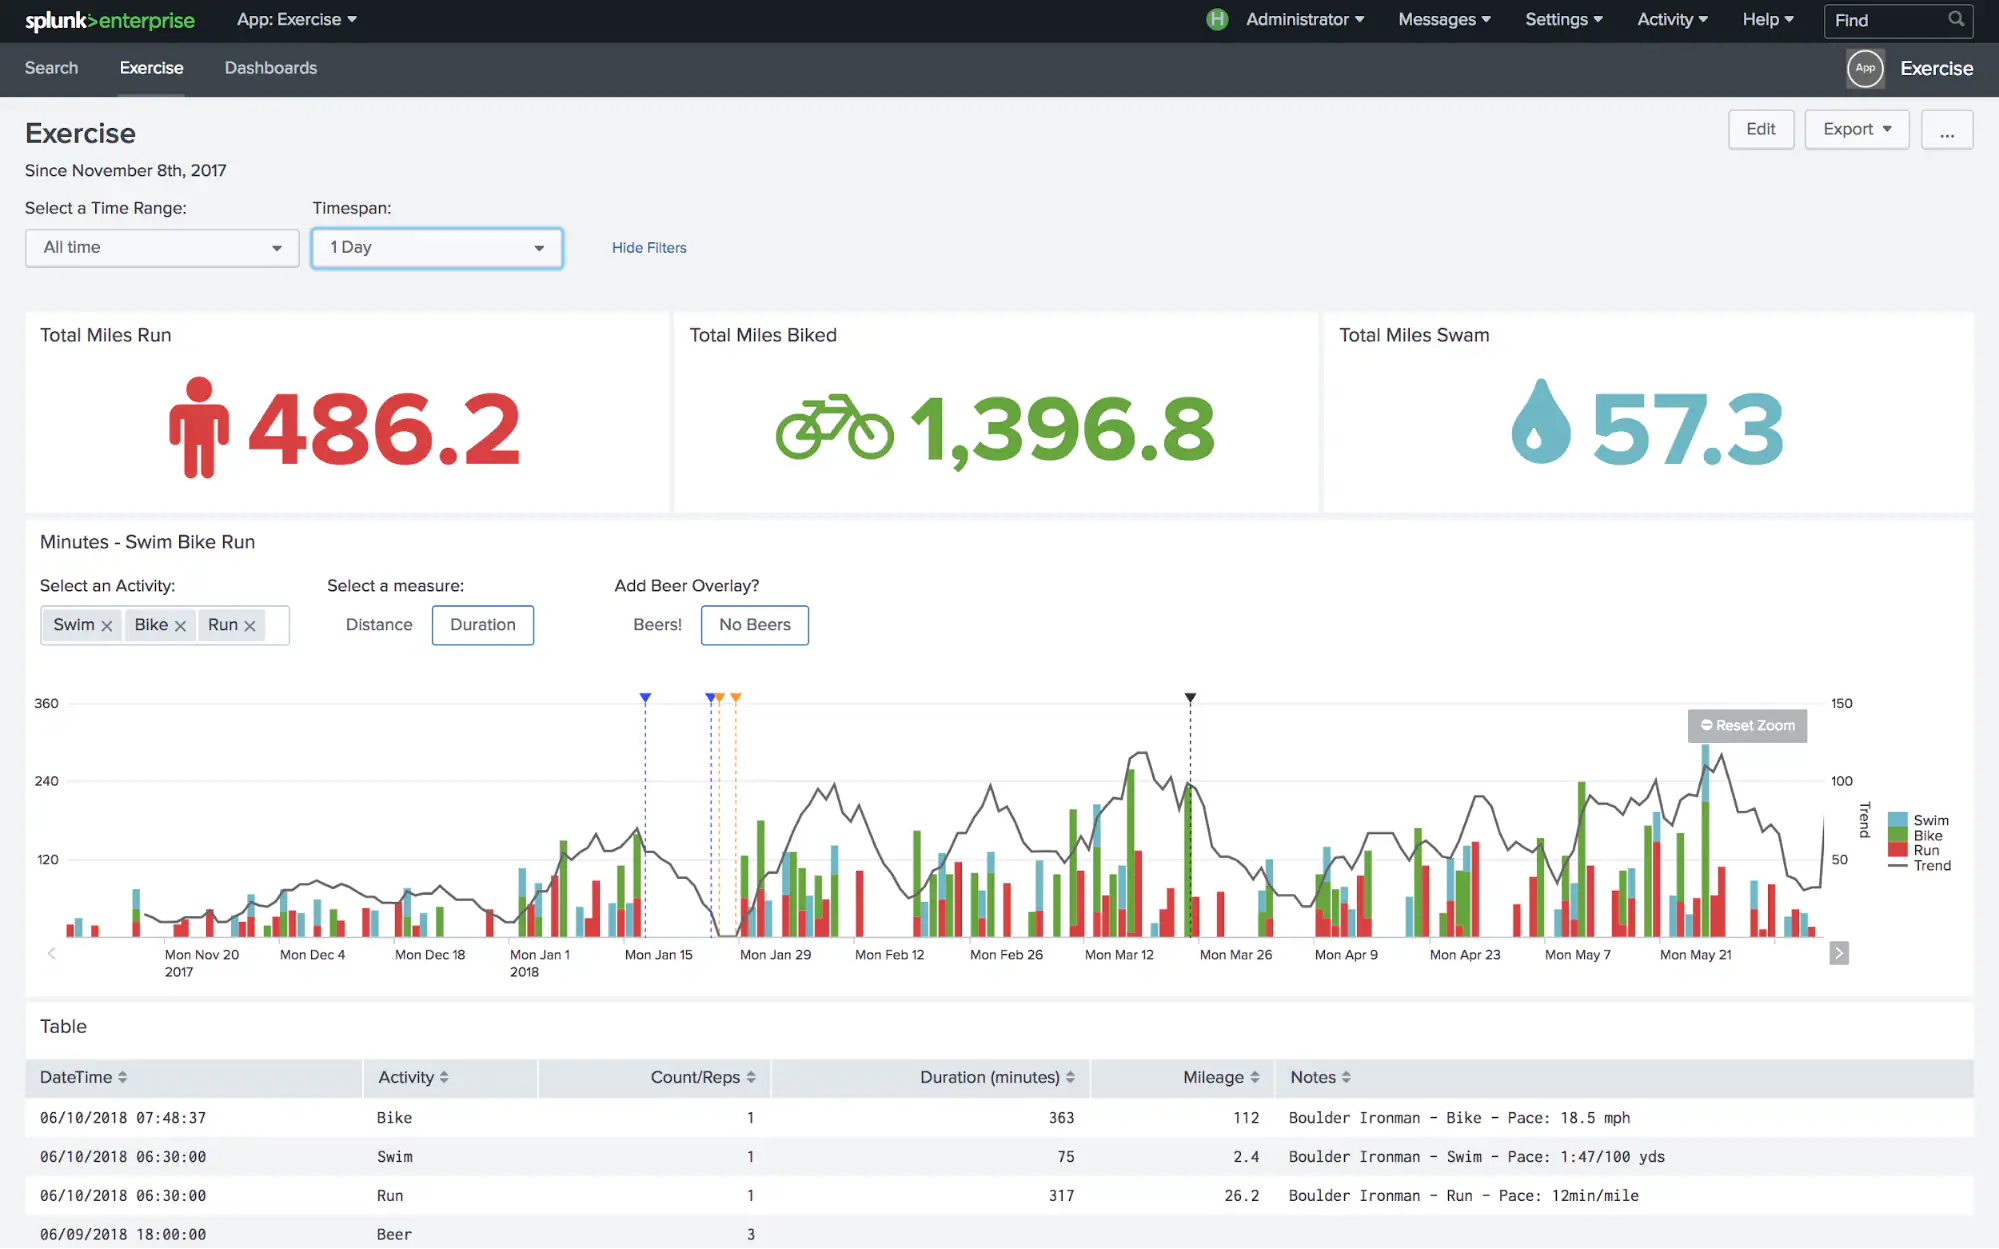The width and height of the screenshot is (1999, 1249).
Task: Click the Hide Filters link
Action: [648, 247]
